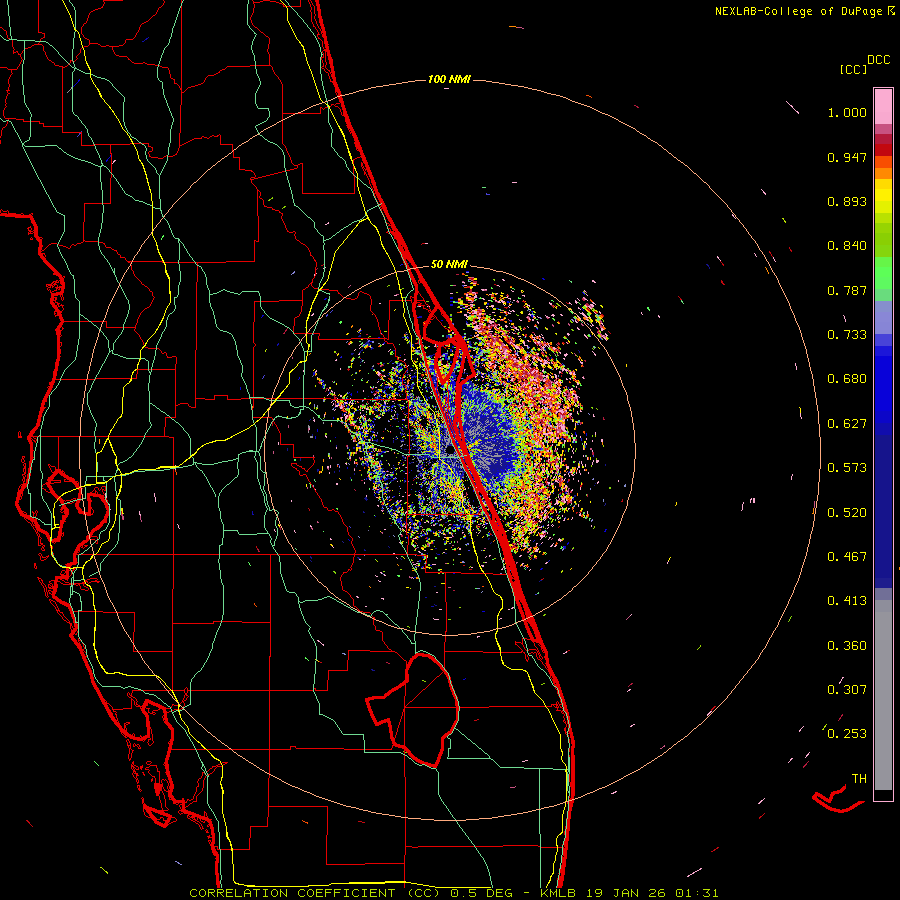
Task: Click the 0.840 legend value
Action: 847,246
